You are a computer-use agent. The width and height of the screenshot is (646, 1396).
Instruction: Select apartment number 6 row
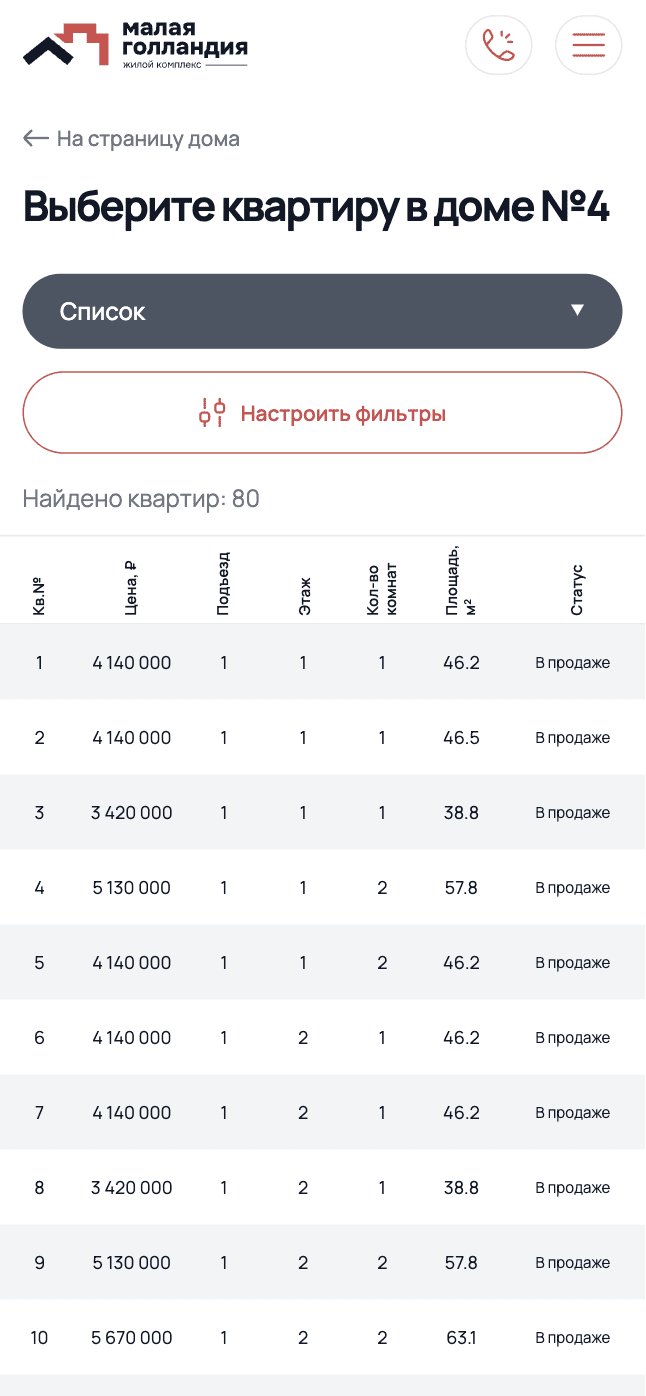coord(322,1038)
